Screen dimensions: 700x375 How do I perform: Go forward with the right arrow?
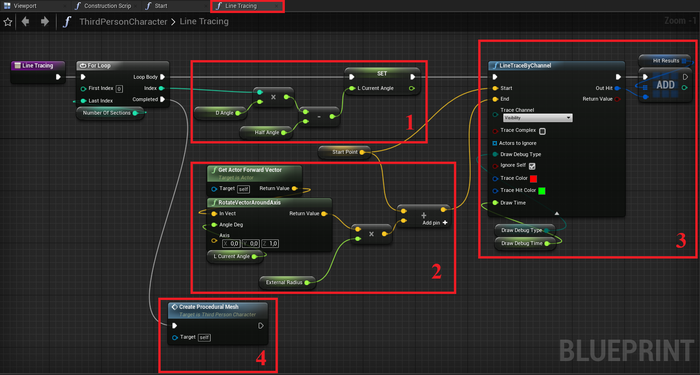[45, 21]
